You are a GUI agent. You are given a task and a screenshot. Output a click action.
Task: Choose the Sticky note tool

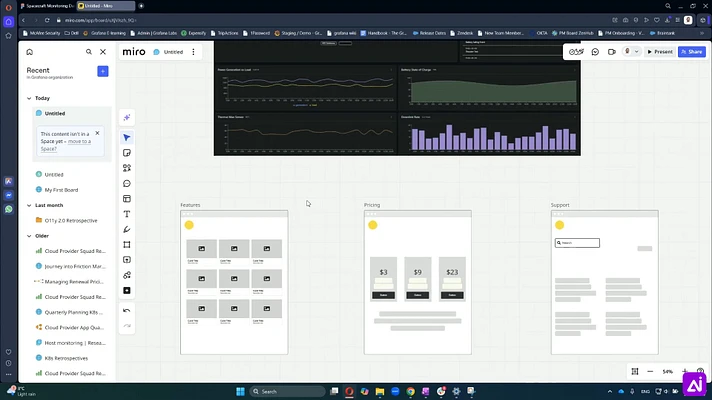(127, 153)
